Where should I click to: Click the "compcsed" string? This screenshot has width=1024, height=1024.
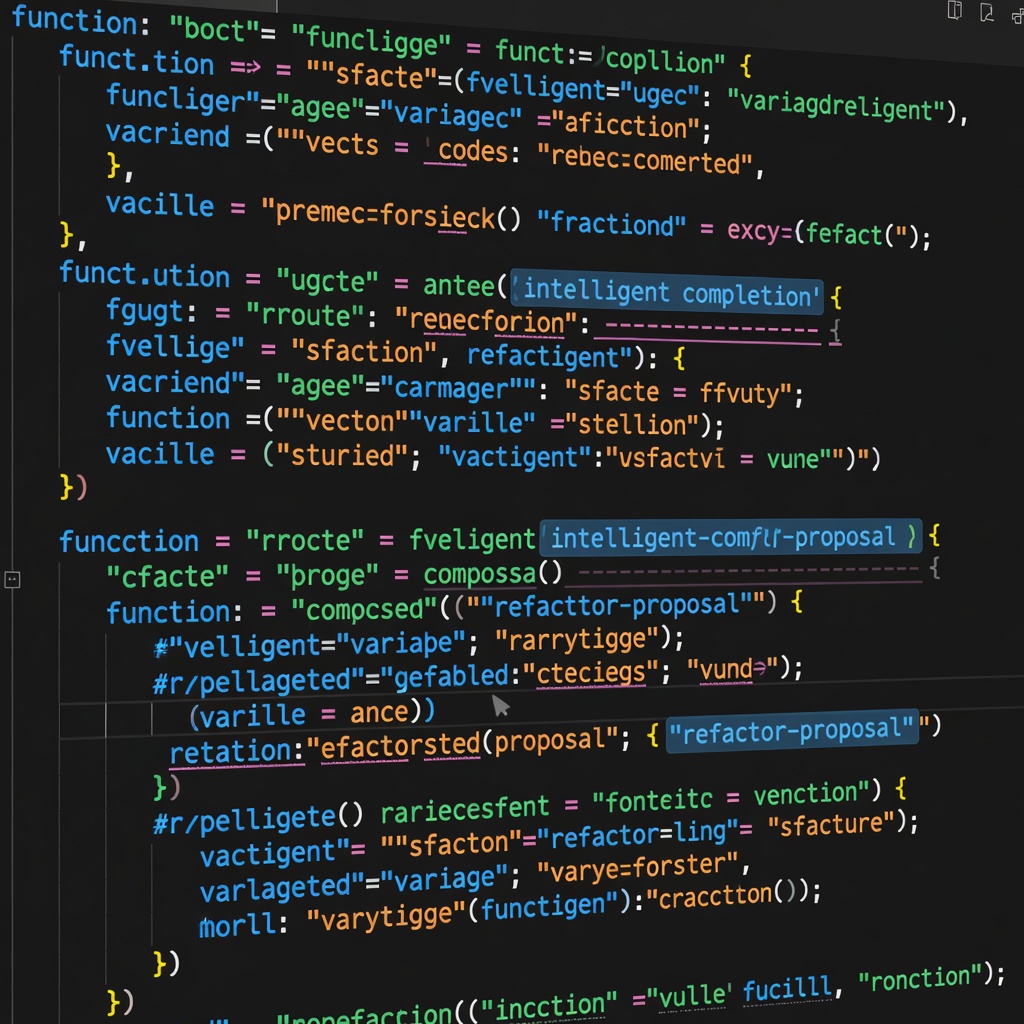click(x=364, y=609)
